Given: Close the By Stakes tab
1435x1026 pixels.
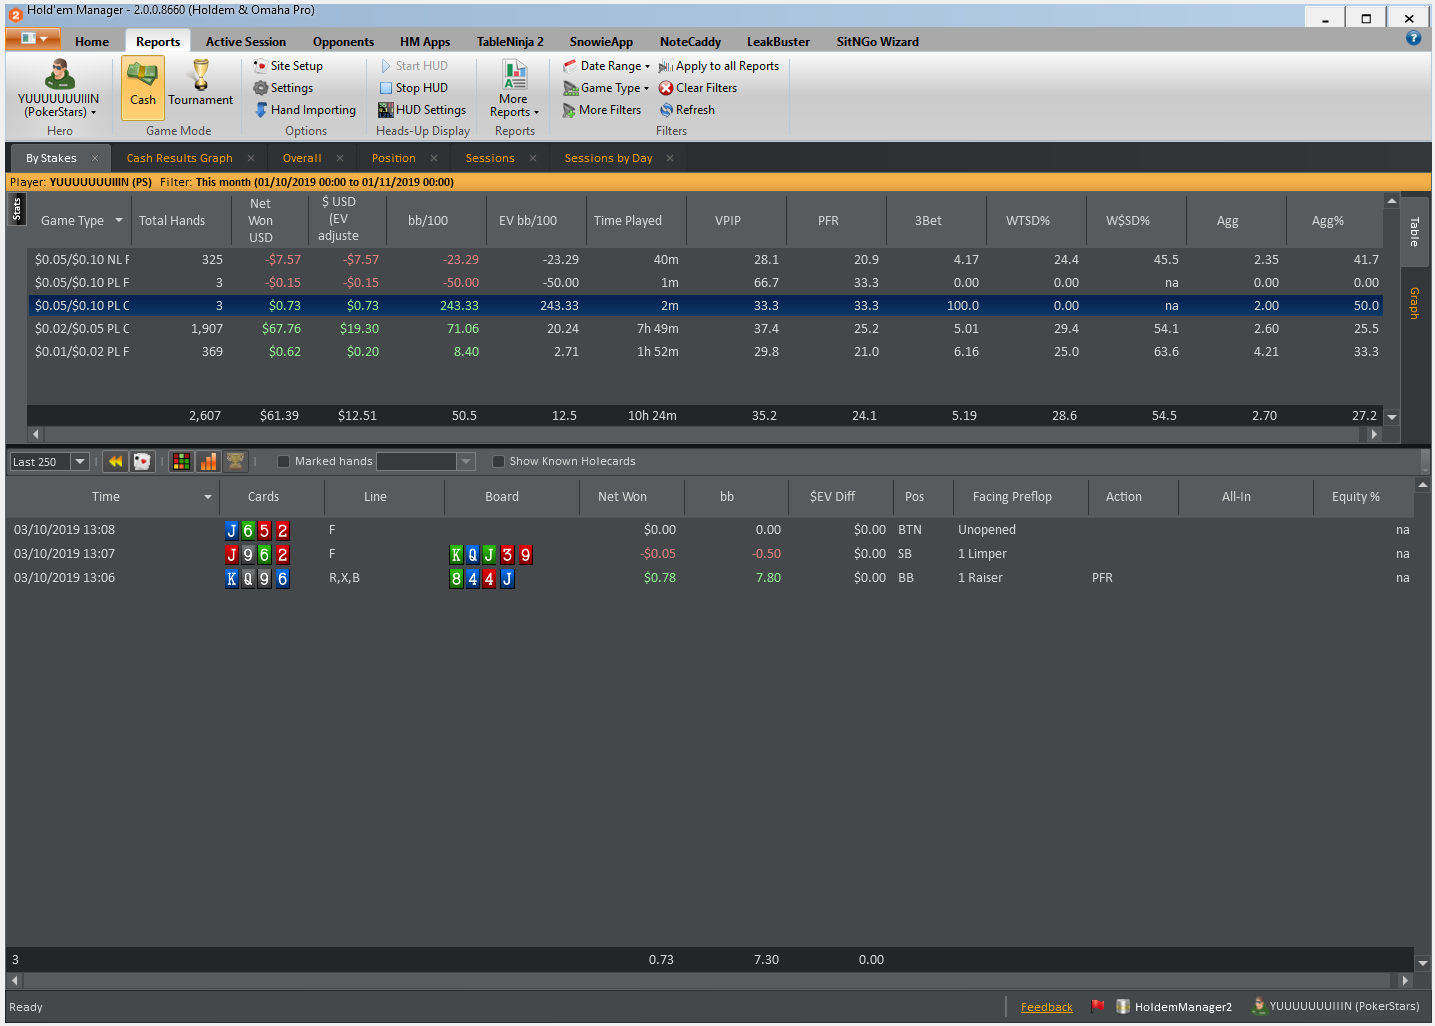Looking at the screenshot, I should coord(95,158).
